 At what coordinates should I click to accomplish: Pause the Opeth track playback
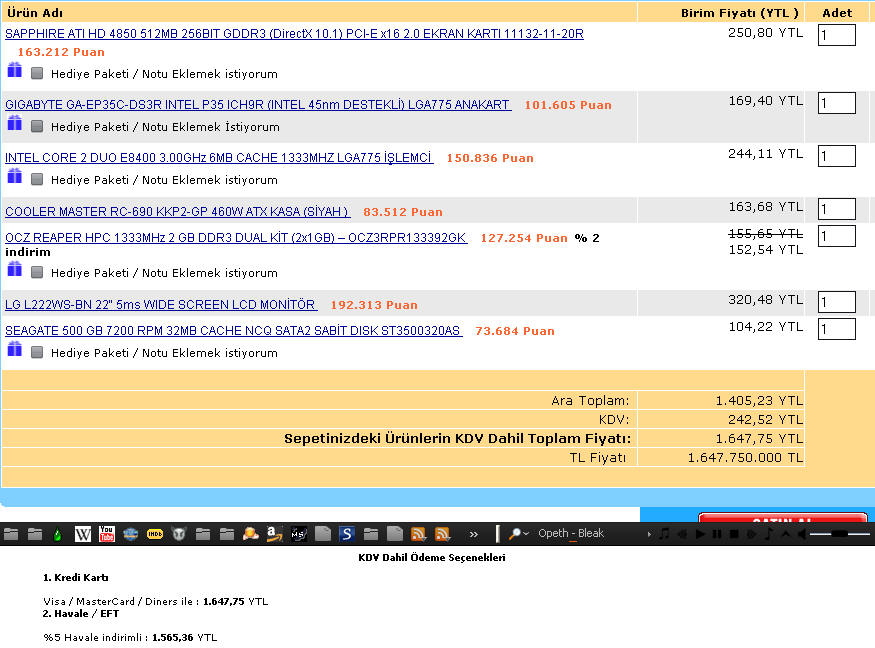(x=717, y=534)
